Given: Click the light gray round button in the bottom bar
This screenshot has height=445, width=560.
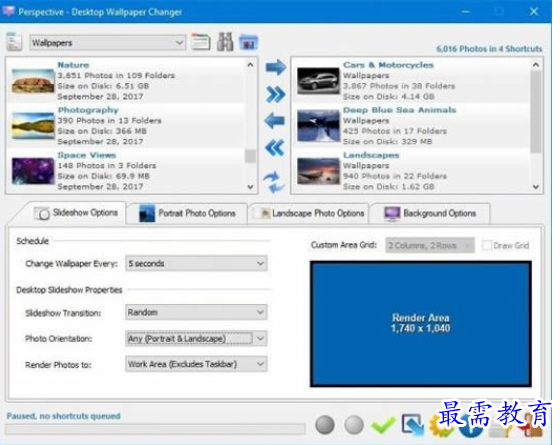Looking at the screenshot, I should [354, 425].
